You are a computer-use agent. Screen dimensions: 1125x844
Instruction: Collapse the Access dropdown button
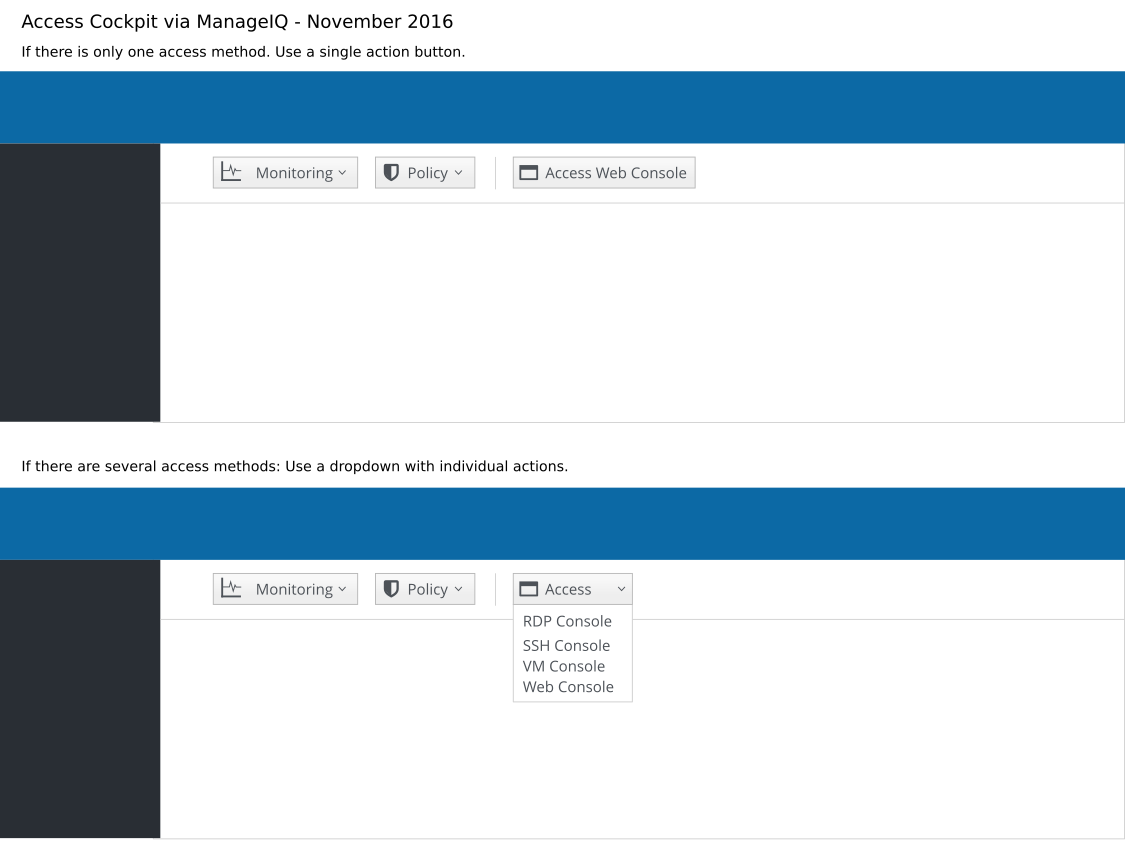click(x=573, y=589)
